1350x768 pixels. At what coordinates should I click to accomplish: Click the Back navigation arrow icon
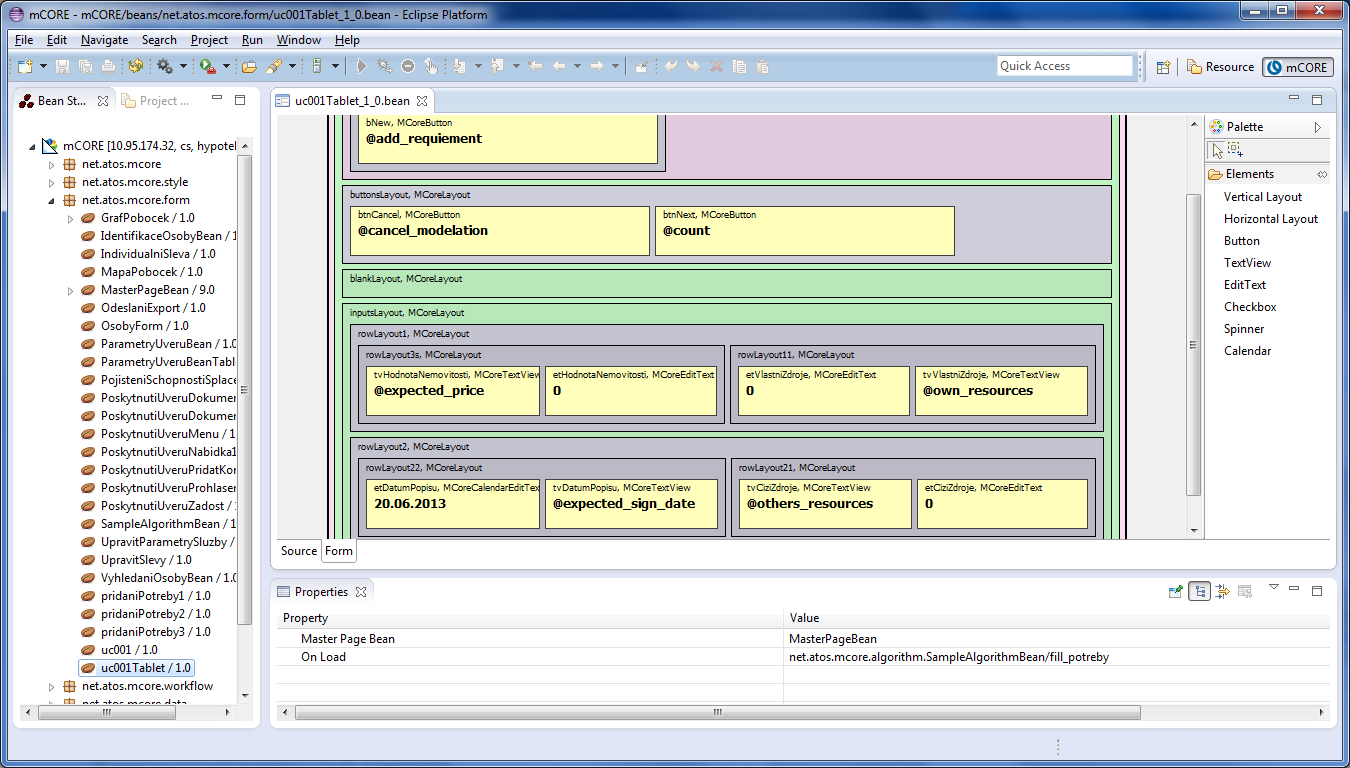(560, 66)
